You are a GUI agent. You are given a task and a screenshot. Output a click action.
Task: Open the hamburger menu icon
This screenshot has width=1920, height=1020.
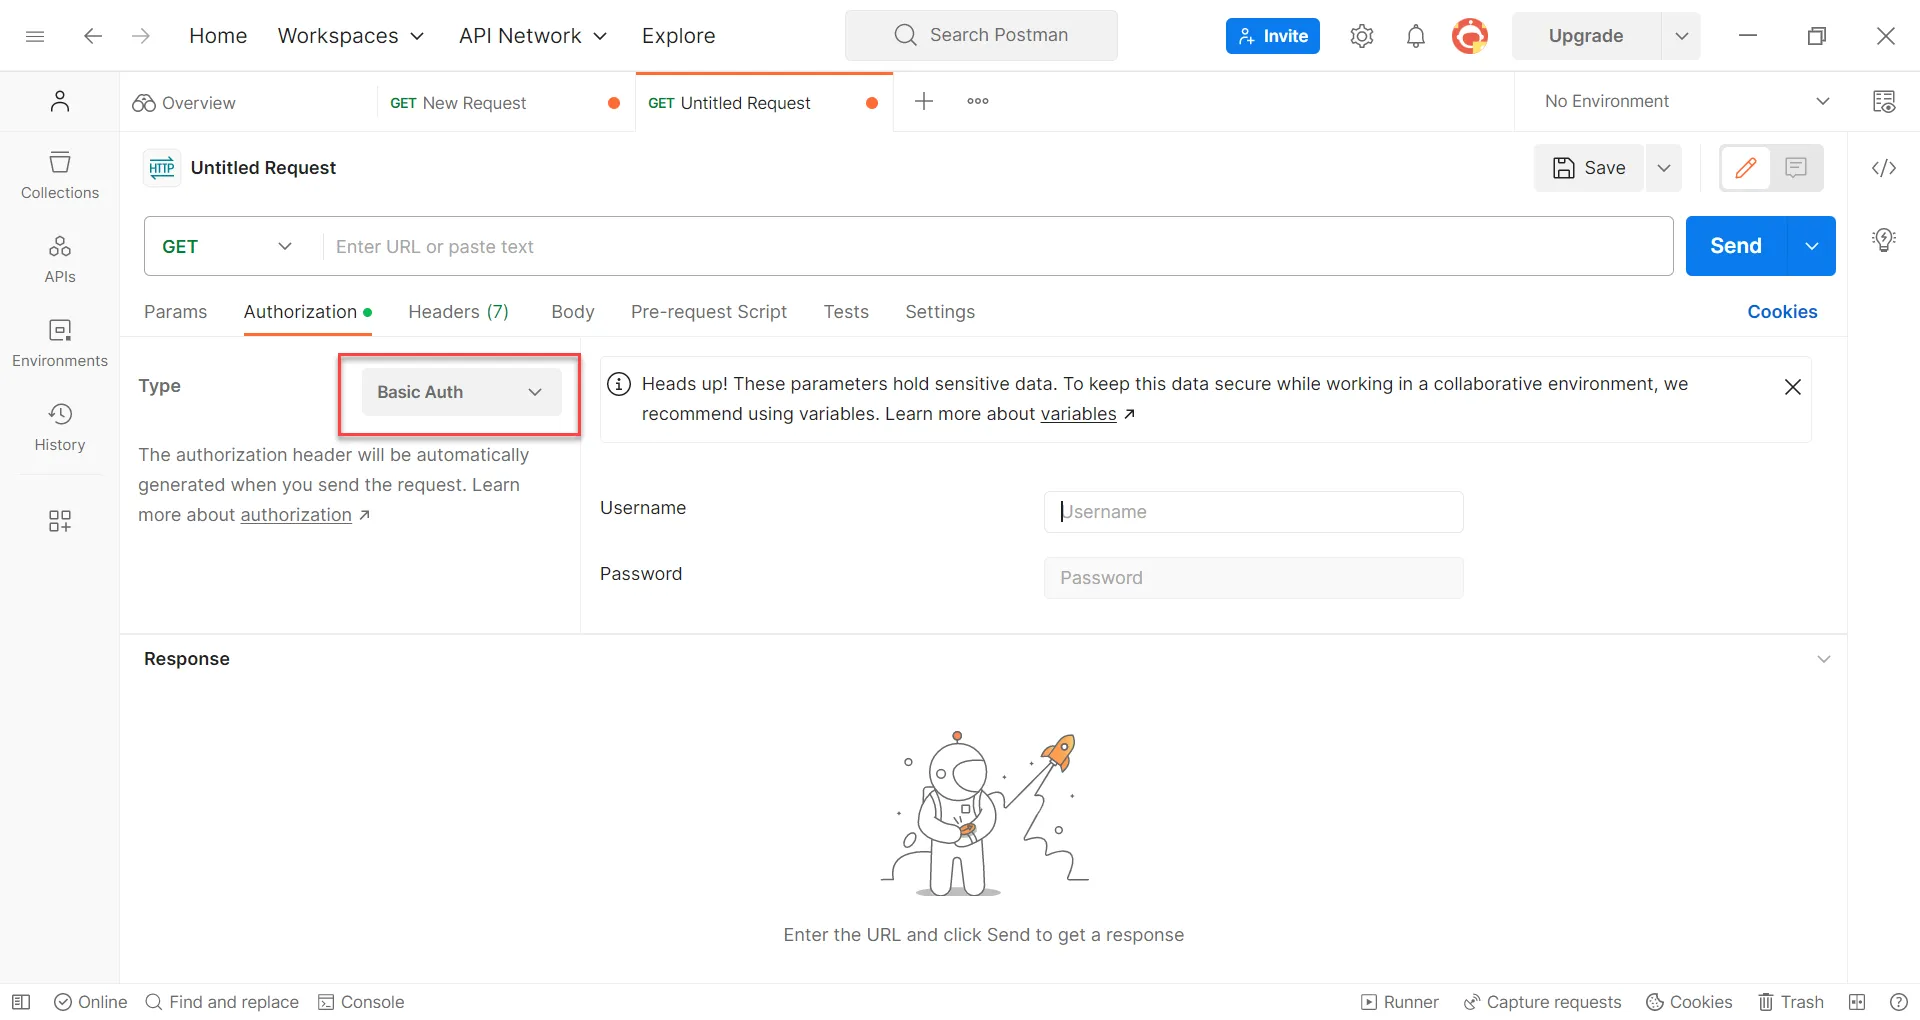[x=35, y=36]
